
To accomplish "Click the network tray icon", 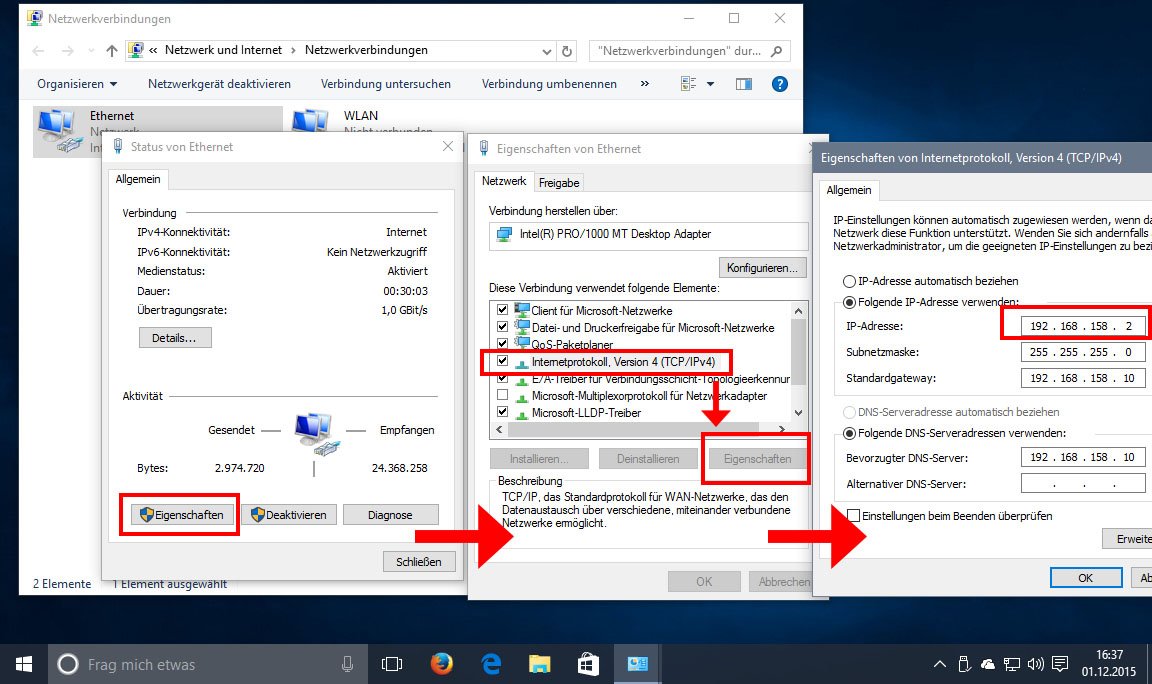I will point(1012,664).
